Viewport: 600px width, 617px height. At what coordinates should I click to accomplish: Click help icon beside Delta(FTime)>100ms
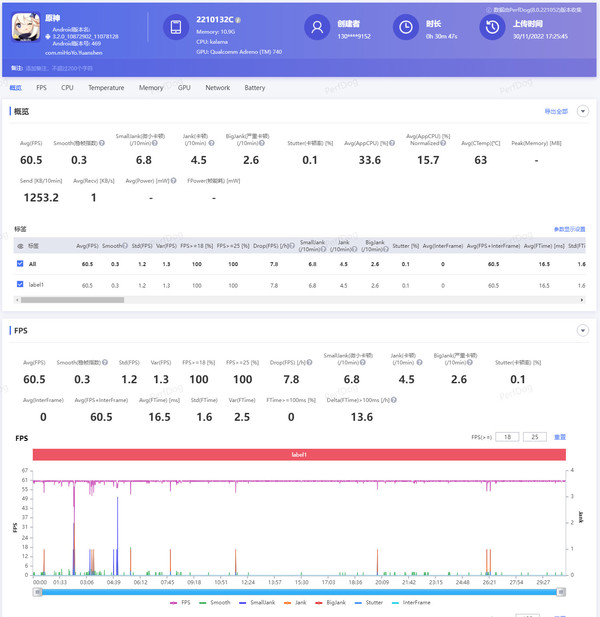pyautogui.click(x=394, y=400)
